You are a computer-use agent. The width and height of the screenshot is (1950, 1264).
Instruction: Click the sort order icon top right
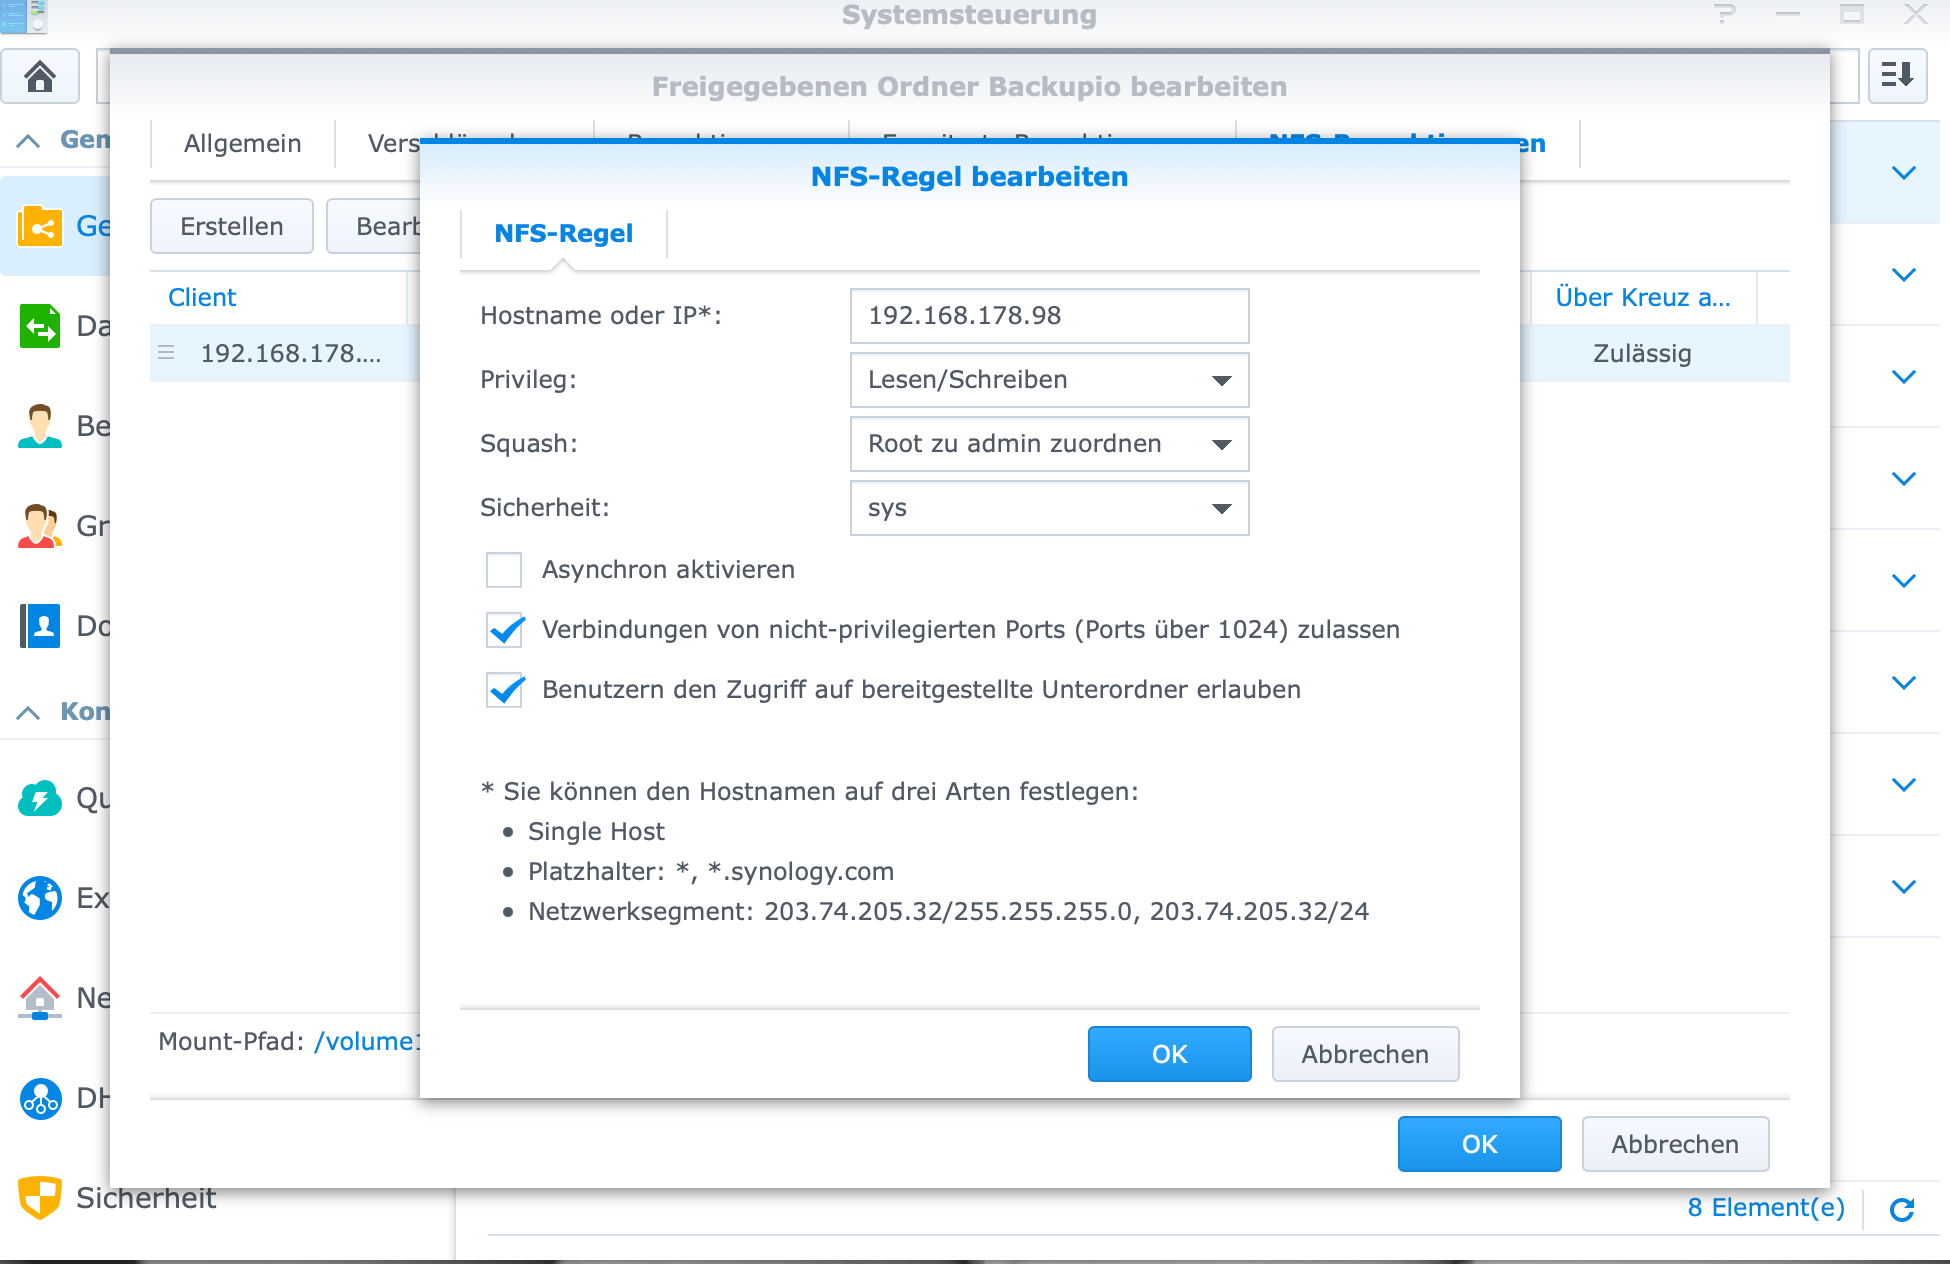[1897, 76]
